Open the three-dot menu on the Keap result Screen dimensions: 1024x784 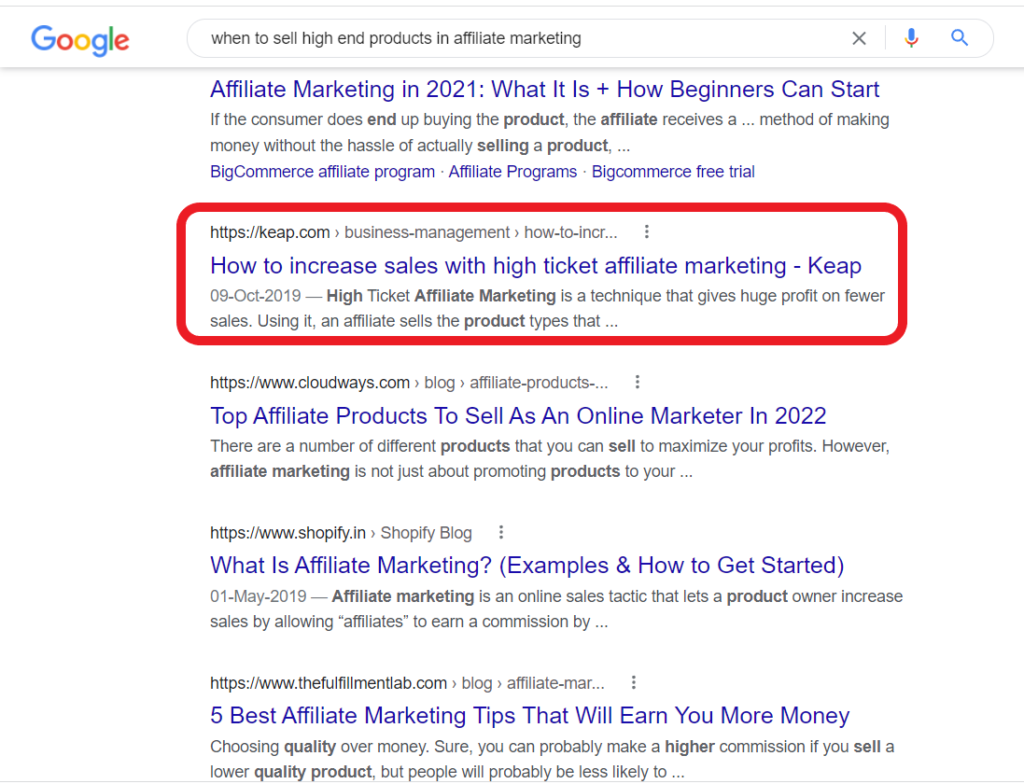click(647, 231)
